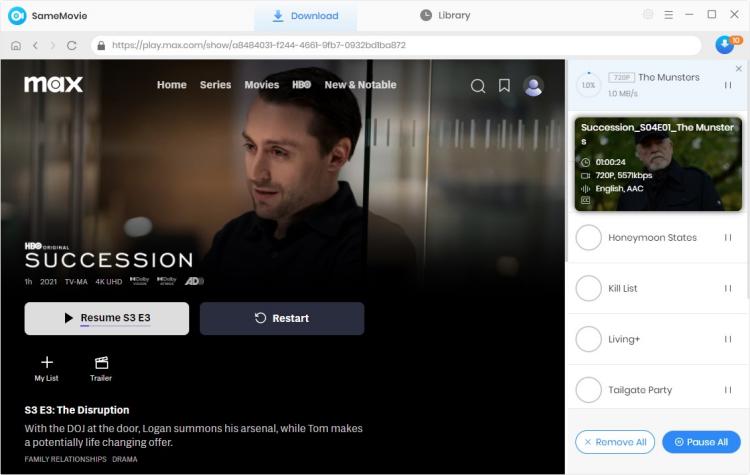Viewport: 750px width, 475px height.
Task: Reload the page with refresh icon
Action: point(72,45)
